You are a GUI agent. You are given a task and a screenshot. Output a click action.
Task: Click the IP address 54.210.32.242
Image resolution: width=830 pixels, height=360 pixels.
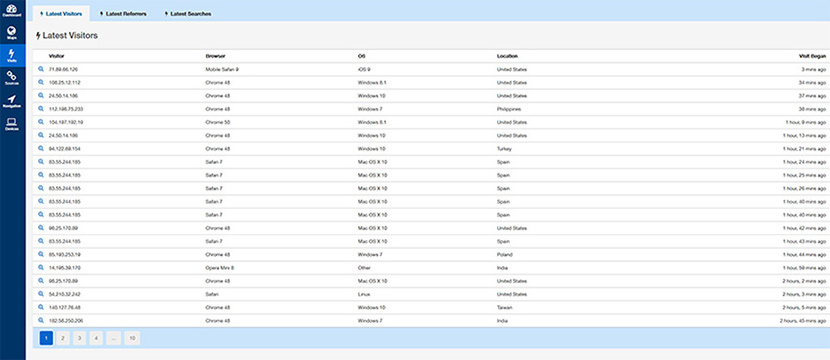pyautogui.click(x=65, y=294)
